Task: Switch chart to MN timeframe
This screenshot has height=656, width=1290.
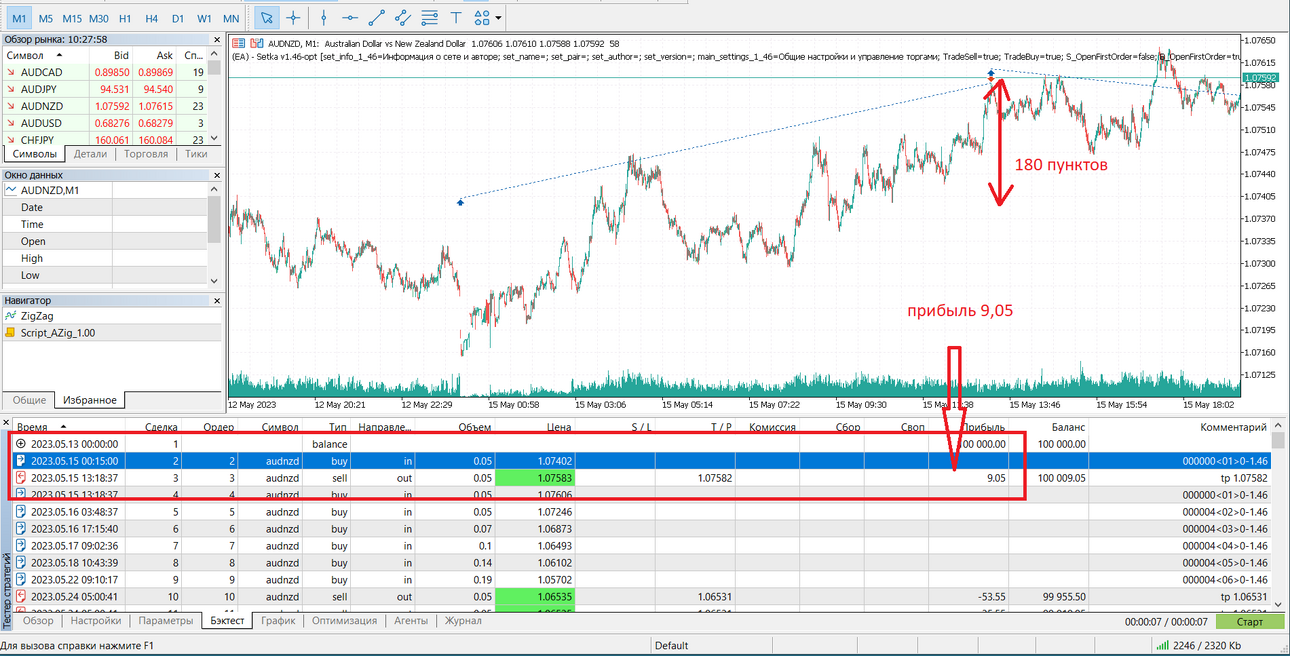Action: coord(231,18)
